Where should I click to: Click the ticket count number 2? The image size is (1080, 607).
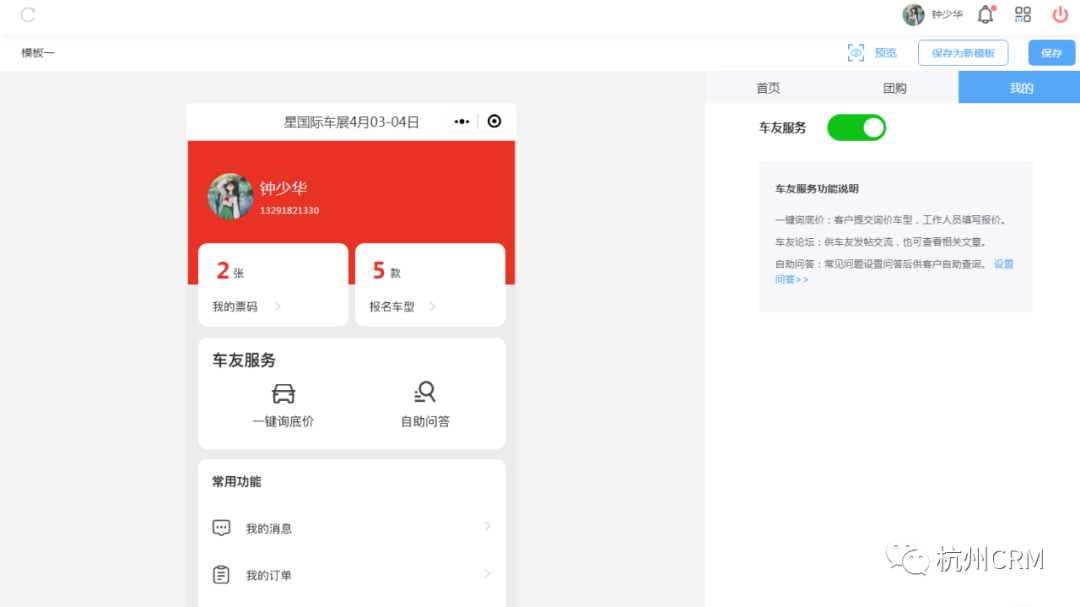(222, 270)
